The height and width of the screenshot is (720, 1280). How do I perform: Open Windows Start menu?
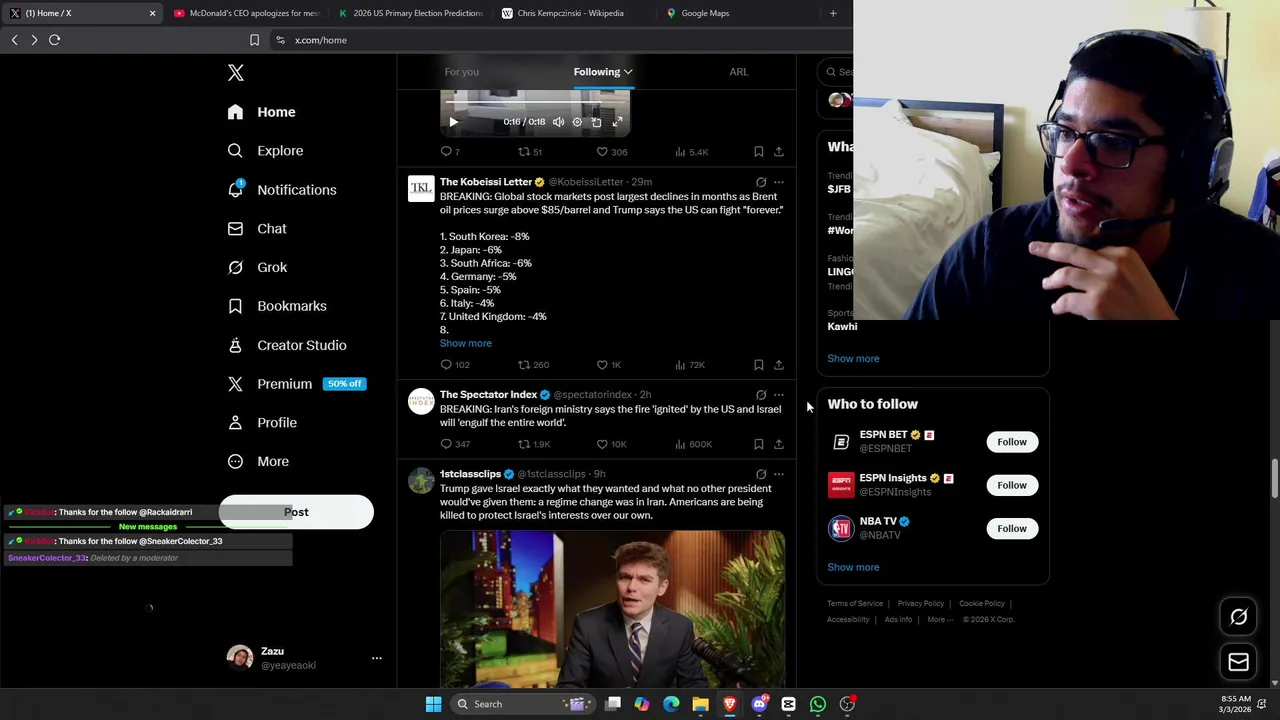(x=433, y=704)
